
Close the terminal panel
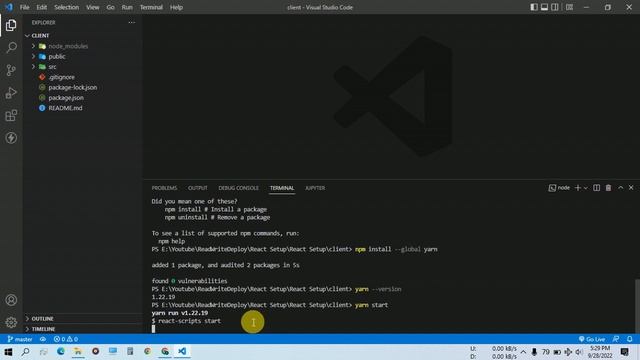pos(631,188)
